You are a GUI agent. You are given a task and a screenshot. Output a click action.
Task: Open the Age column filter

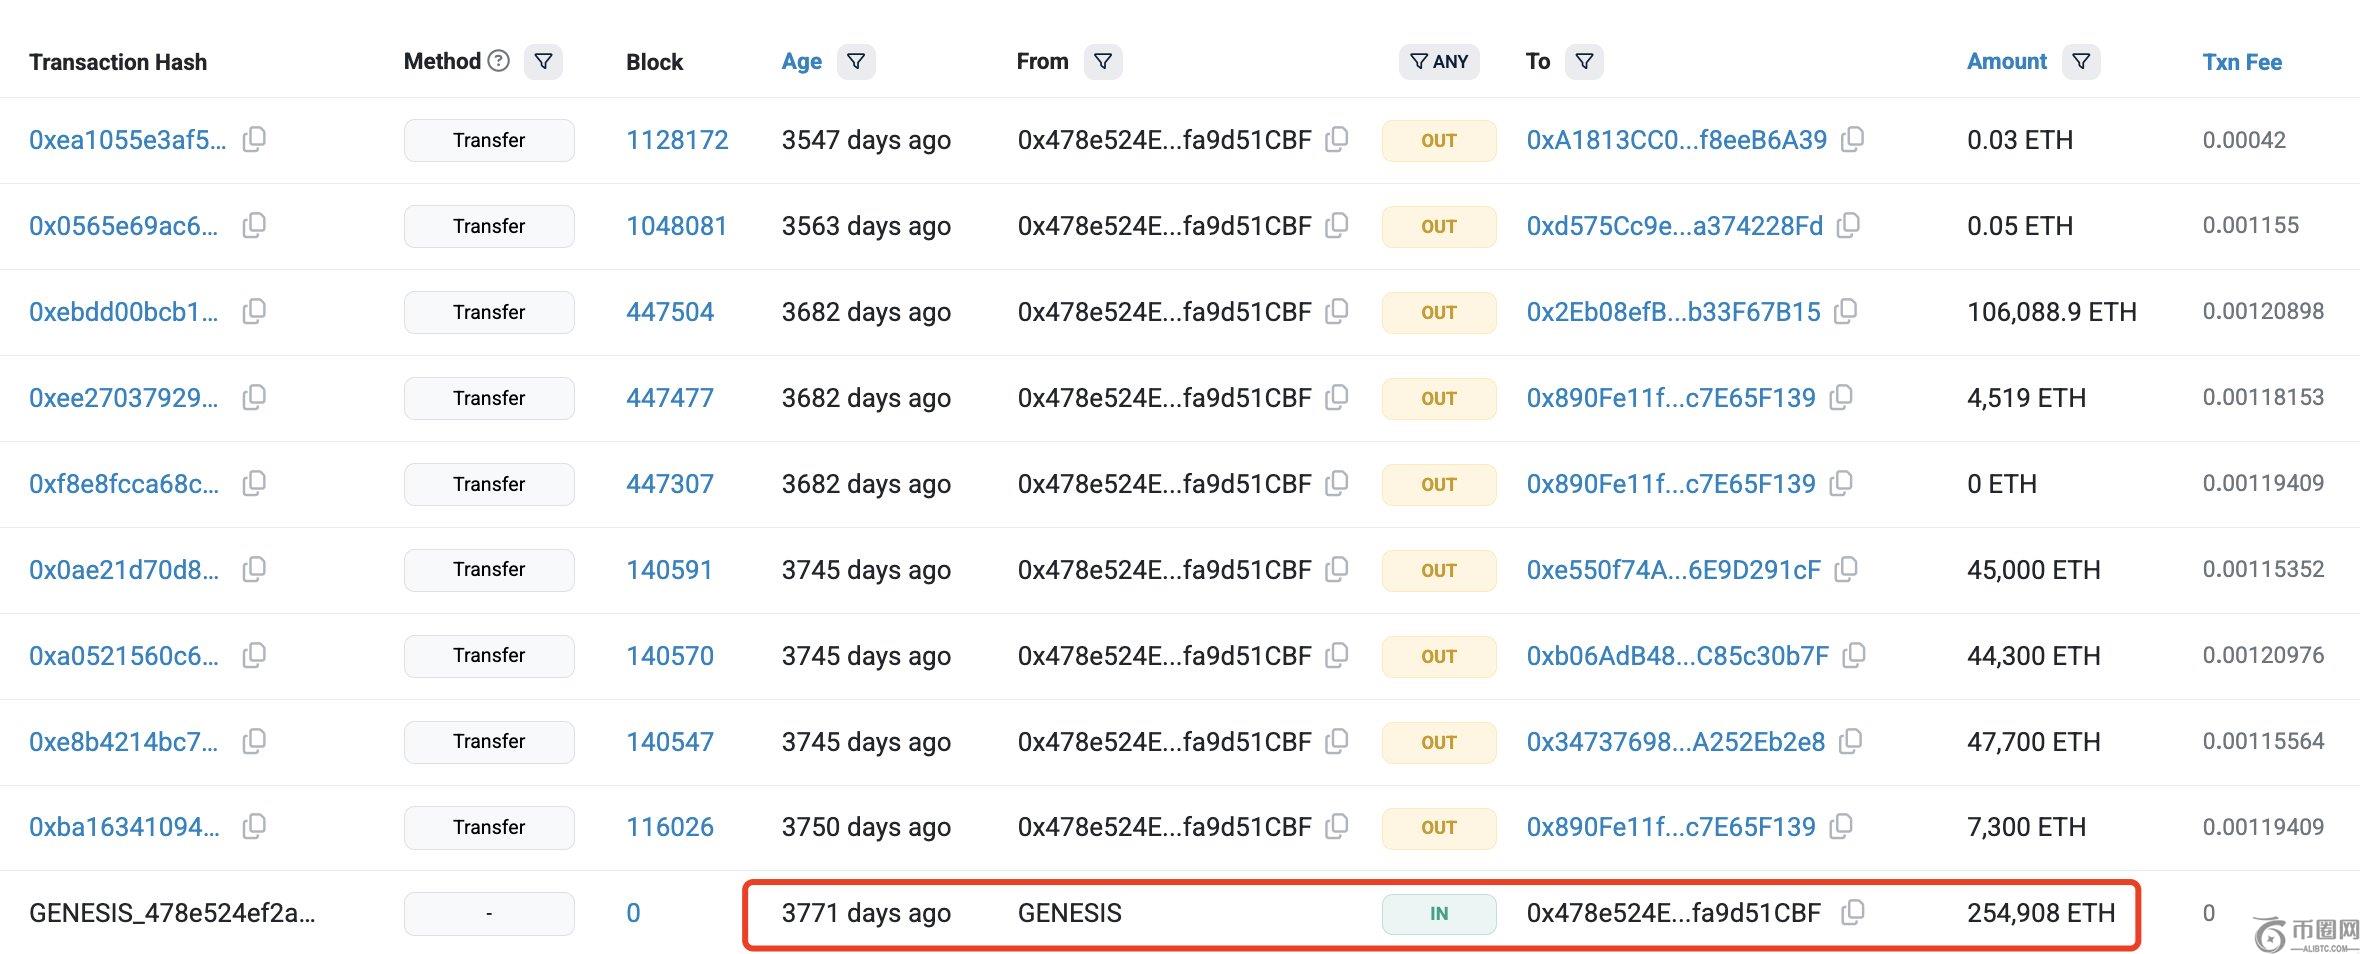(856, 61)
